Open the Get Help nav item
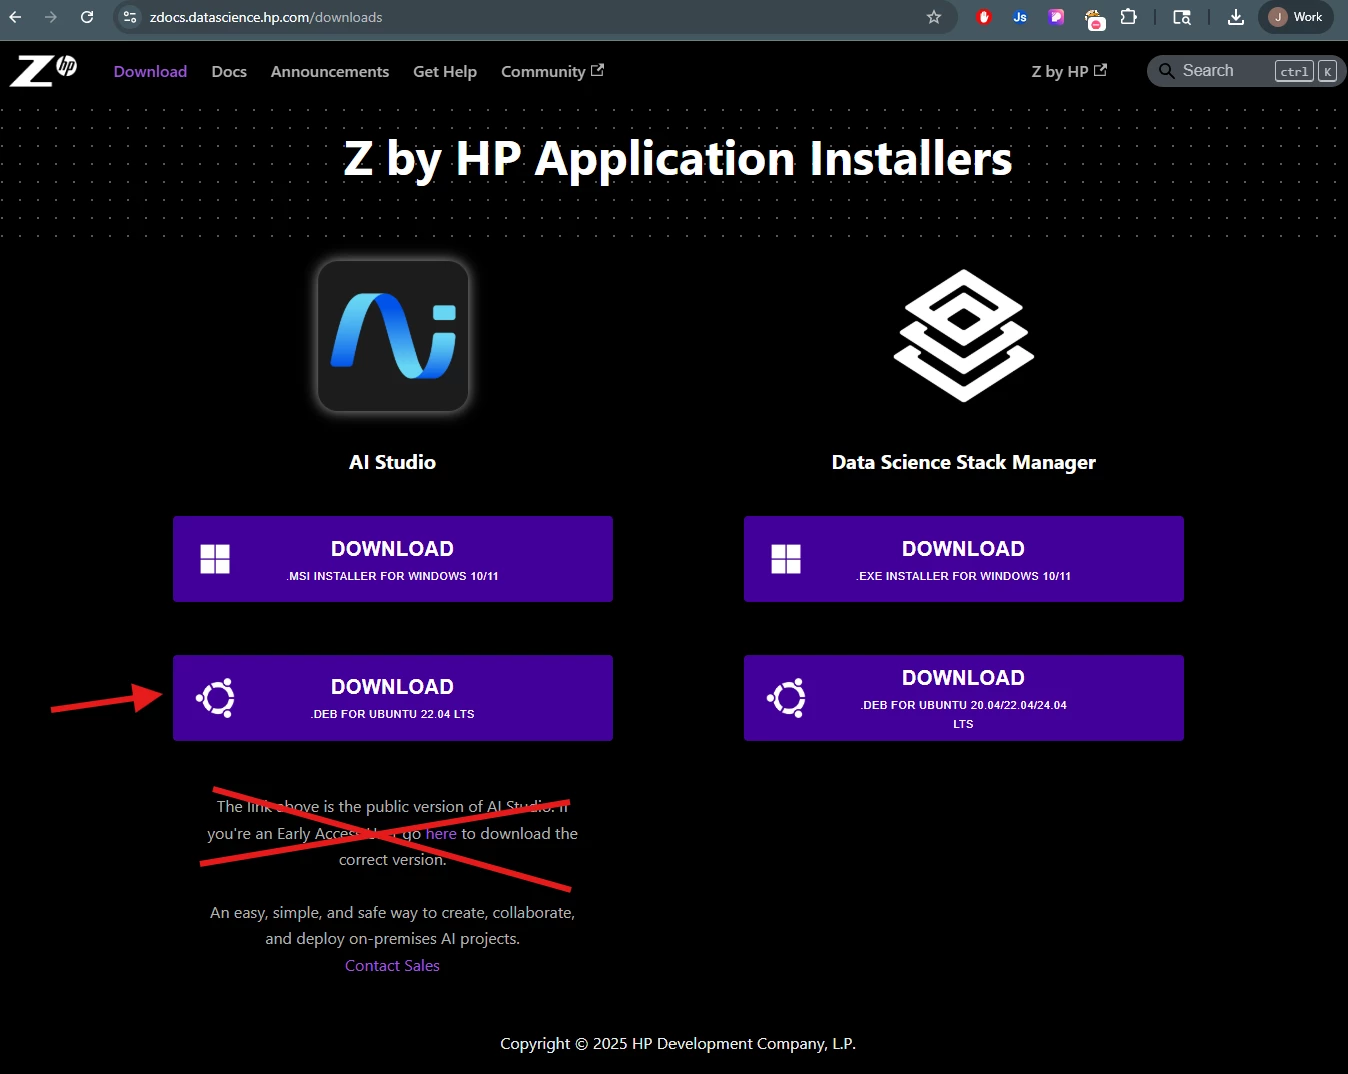 click(445, 71)
